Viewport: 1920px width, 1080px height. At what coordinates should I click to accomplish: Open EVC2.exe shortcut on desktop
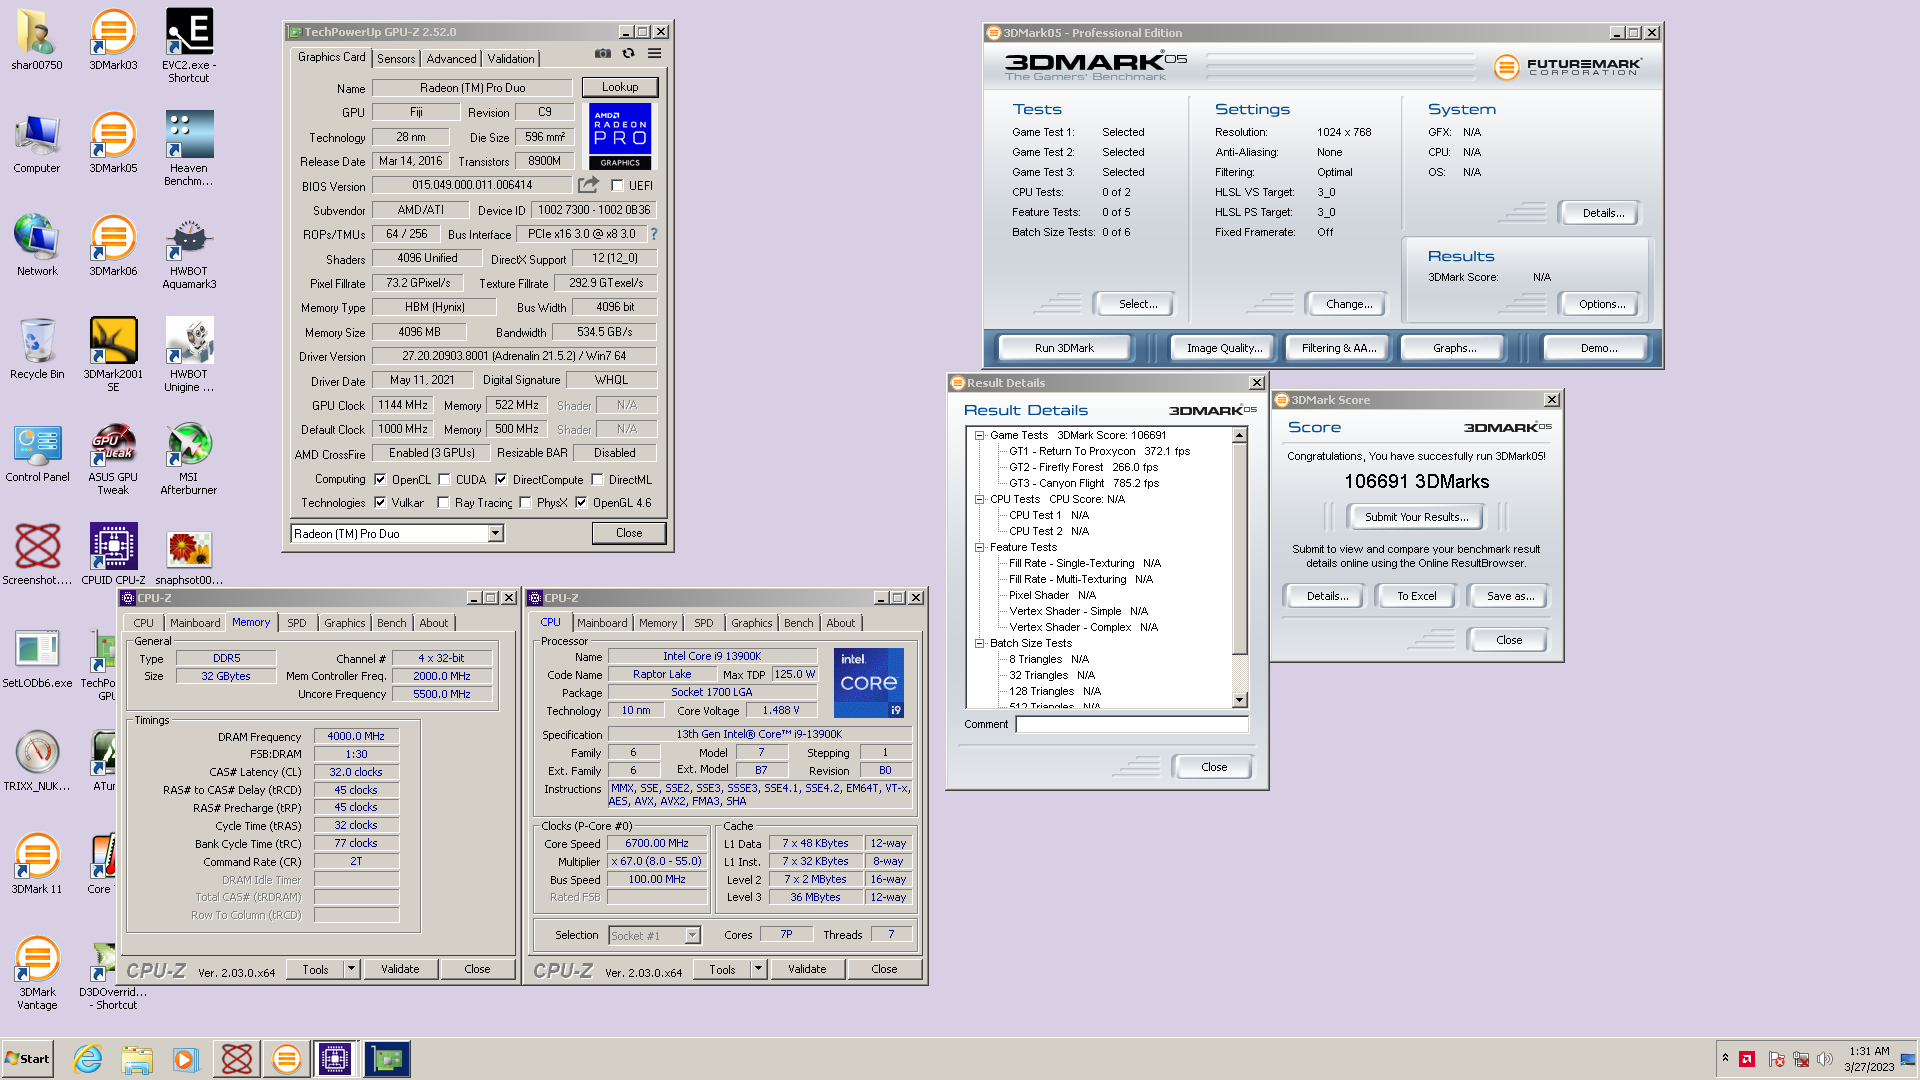click(189, 46)
